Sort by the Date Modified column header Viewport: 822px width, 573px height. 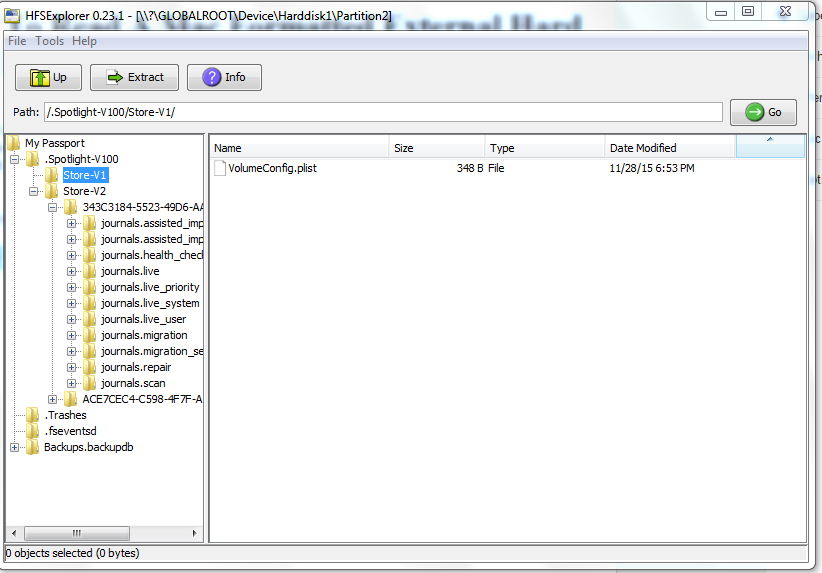[x=670, y=148]
